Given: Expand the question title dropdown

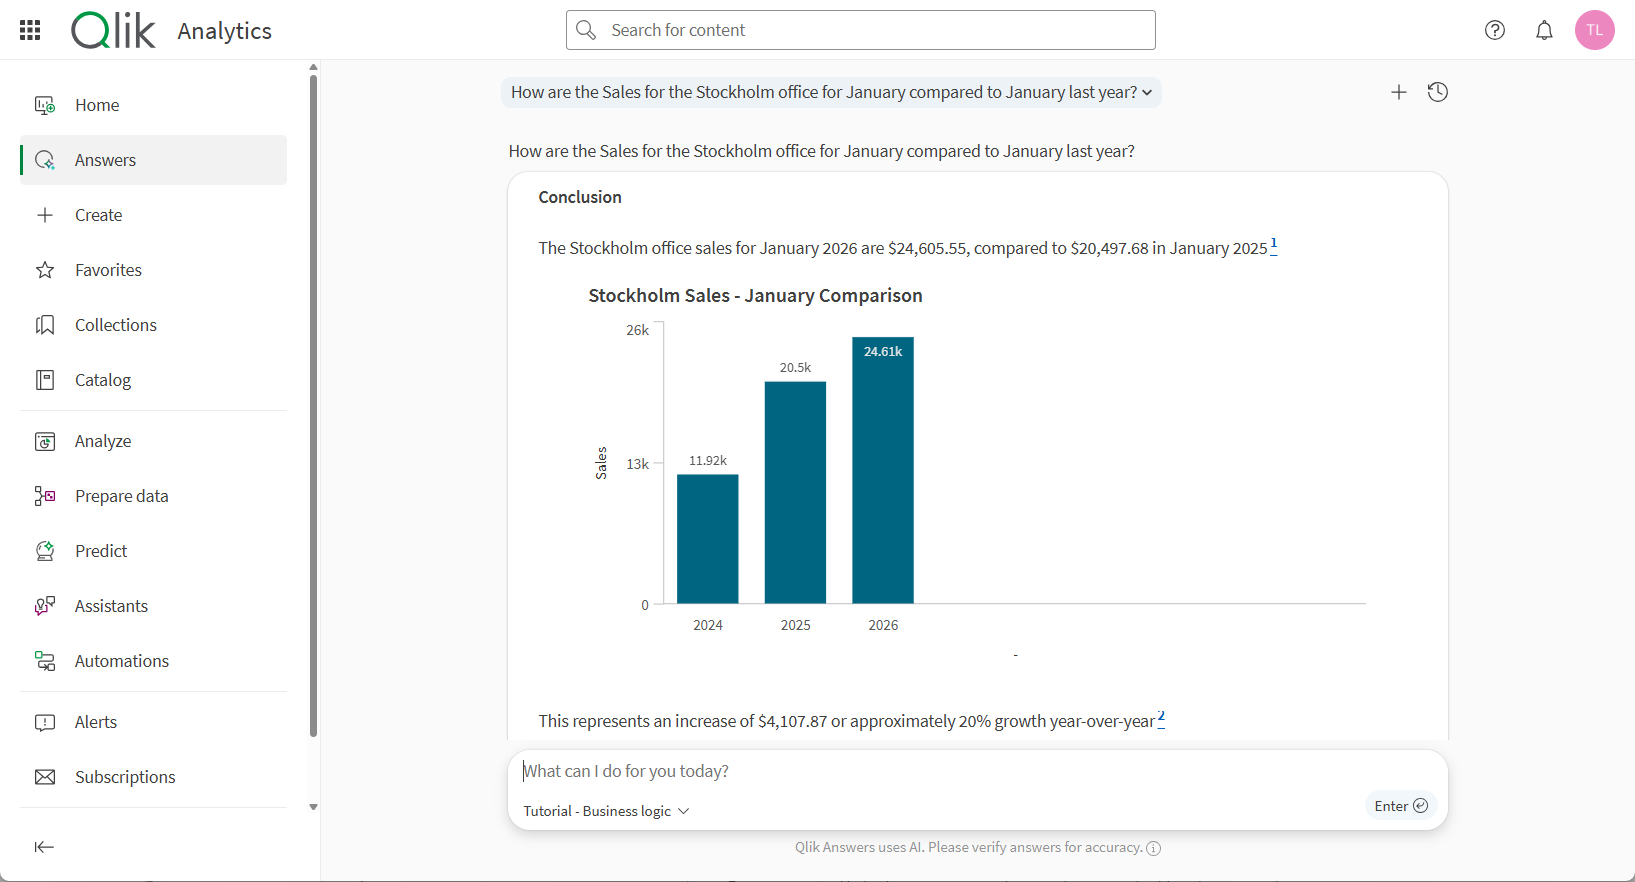Looking at the screenshot, I should point(1147,92).
